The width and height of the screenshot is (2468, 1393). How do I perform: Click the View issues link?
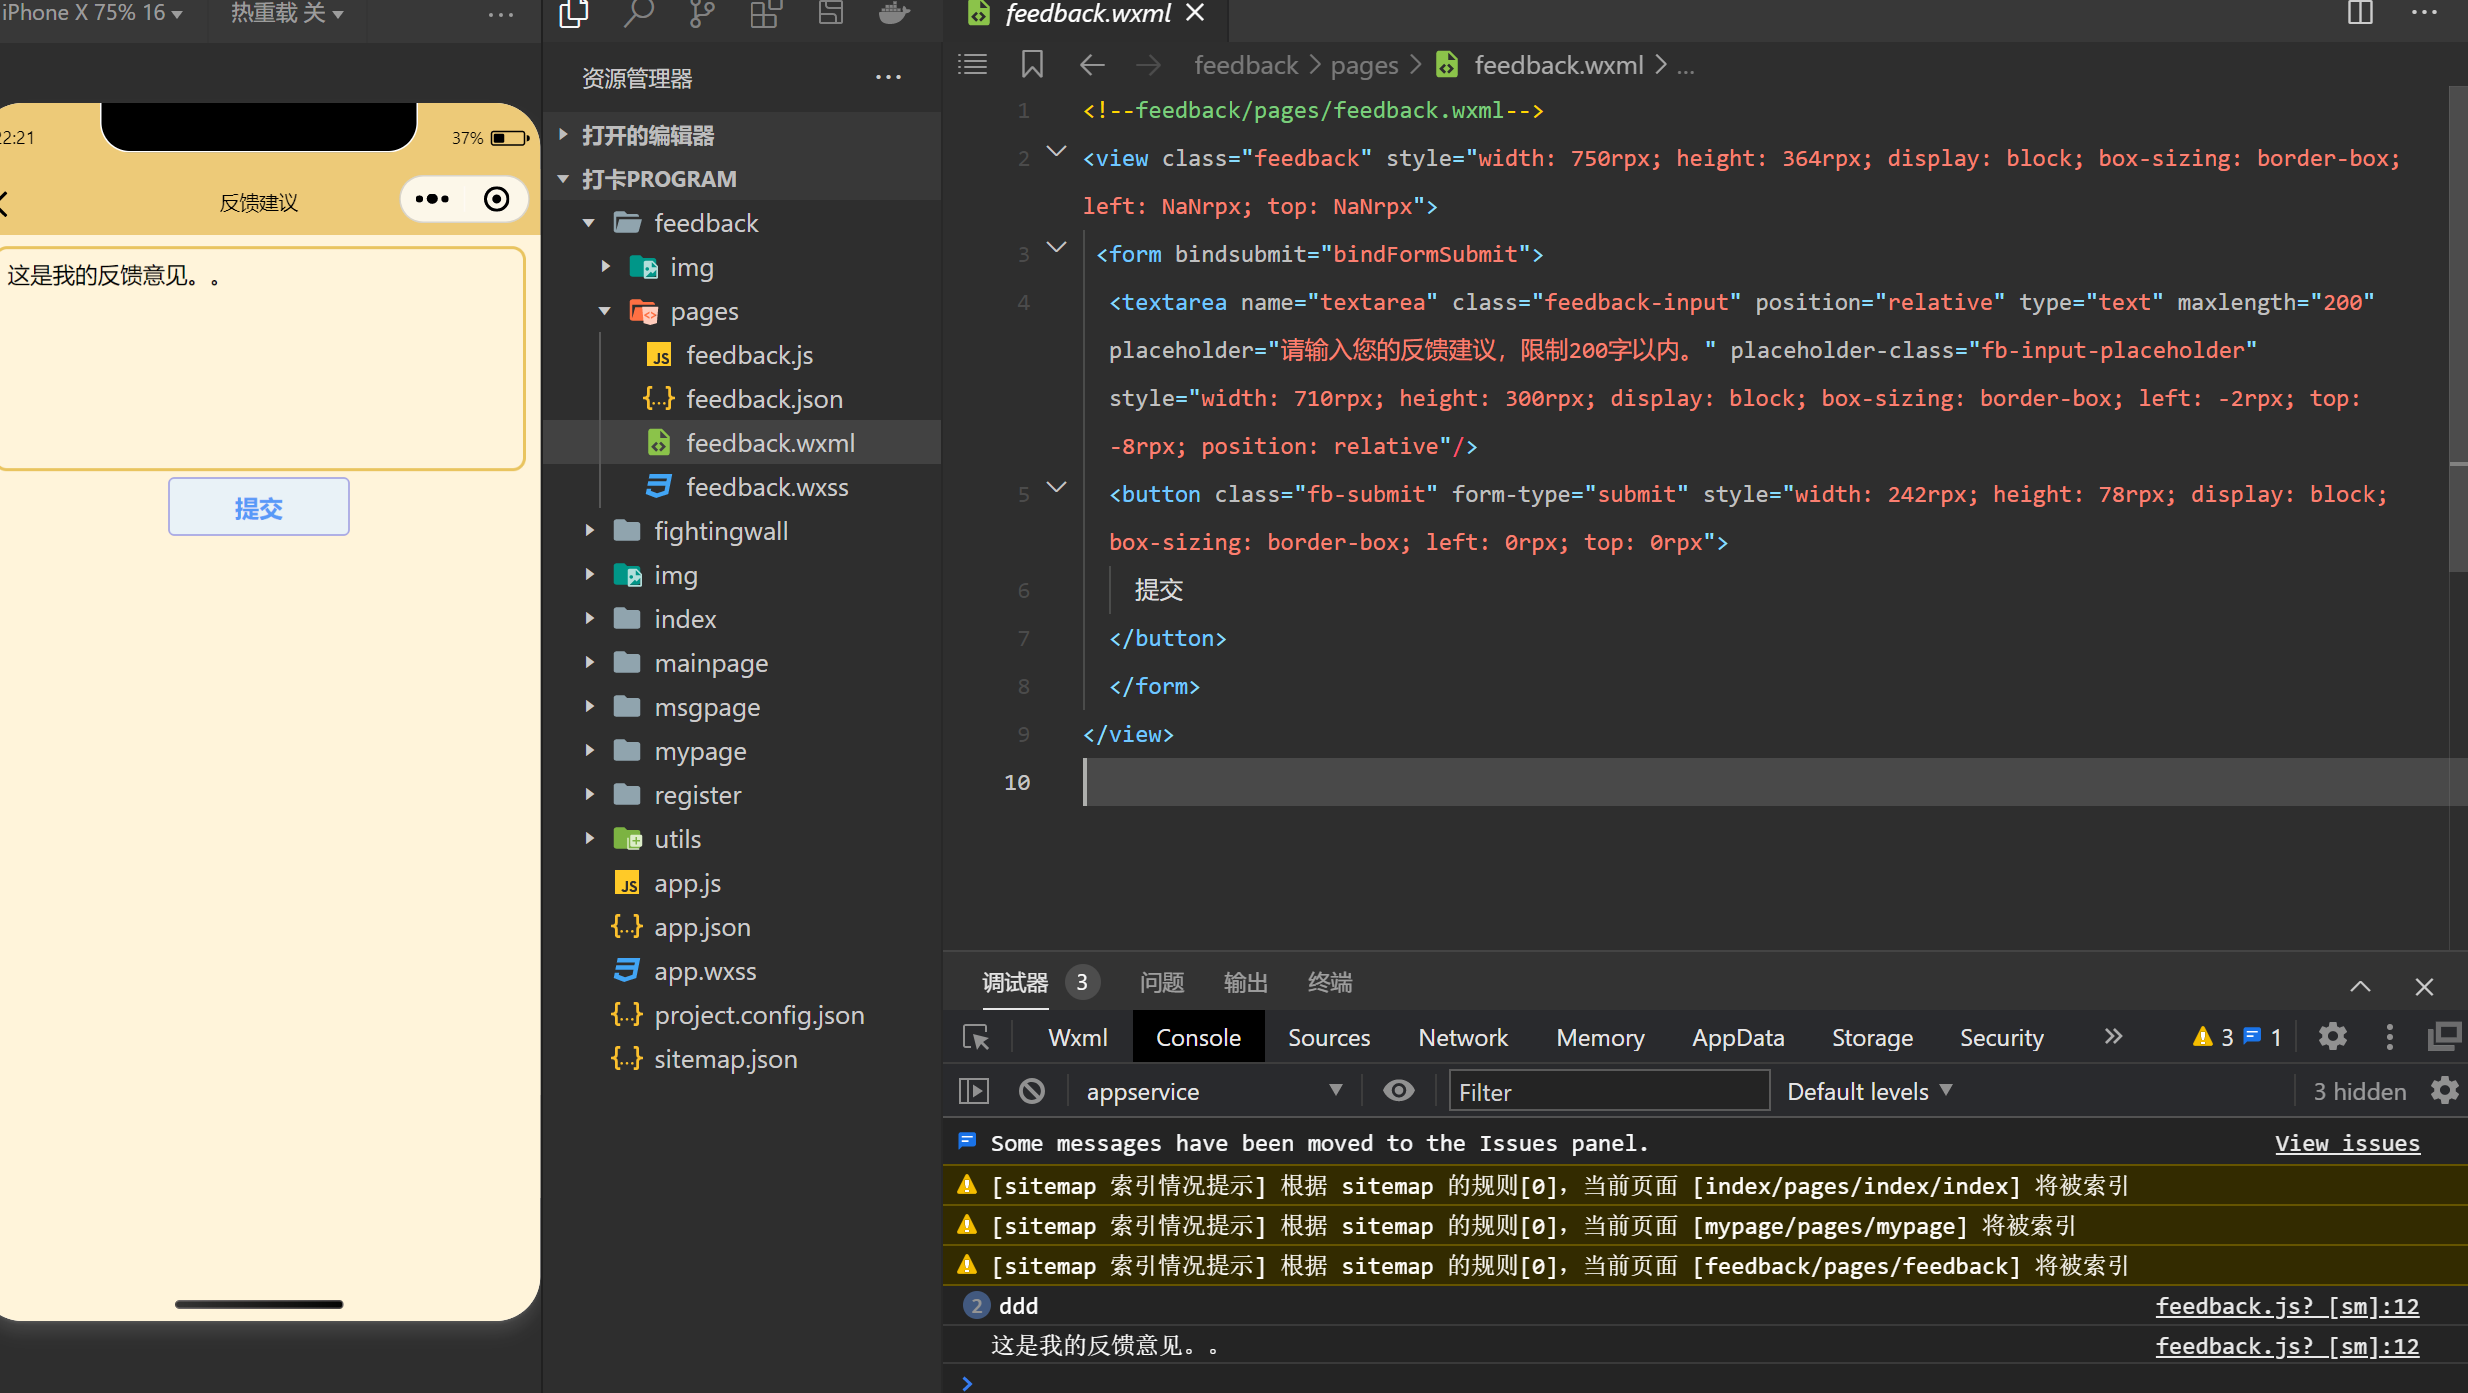pyautogui.click(x=2347, y=1143)
